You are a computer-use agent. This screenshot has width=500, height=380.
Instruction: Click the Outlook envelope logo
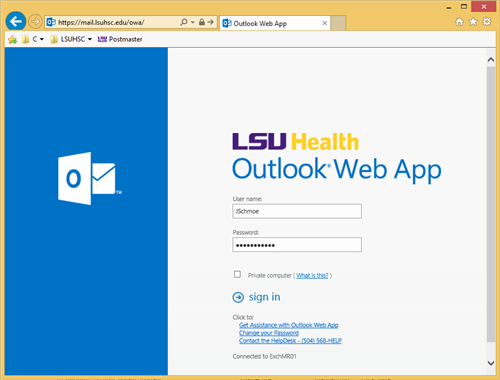[x=89, y=178]
